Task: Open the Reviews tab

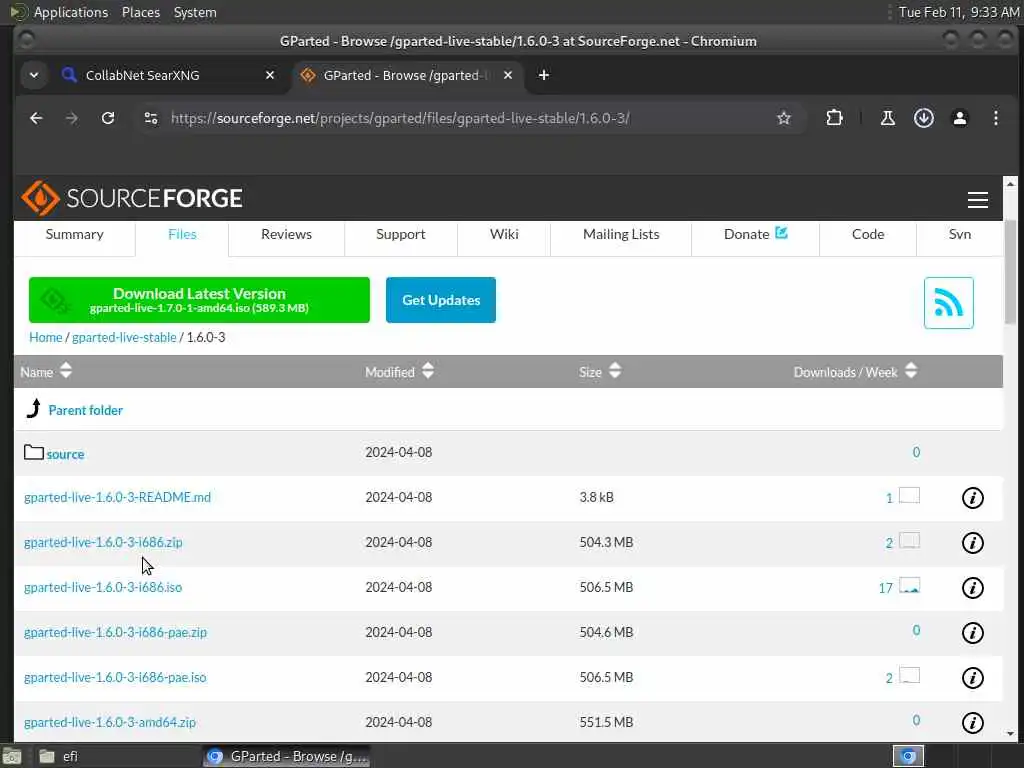Action: point(286,234)
